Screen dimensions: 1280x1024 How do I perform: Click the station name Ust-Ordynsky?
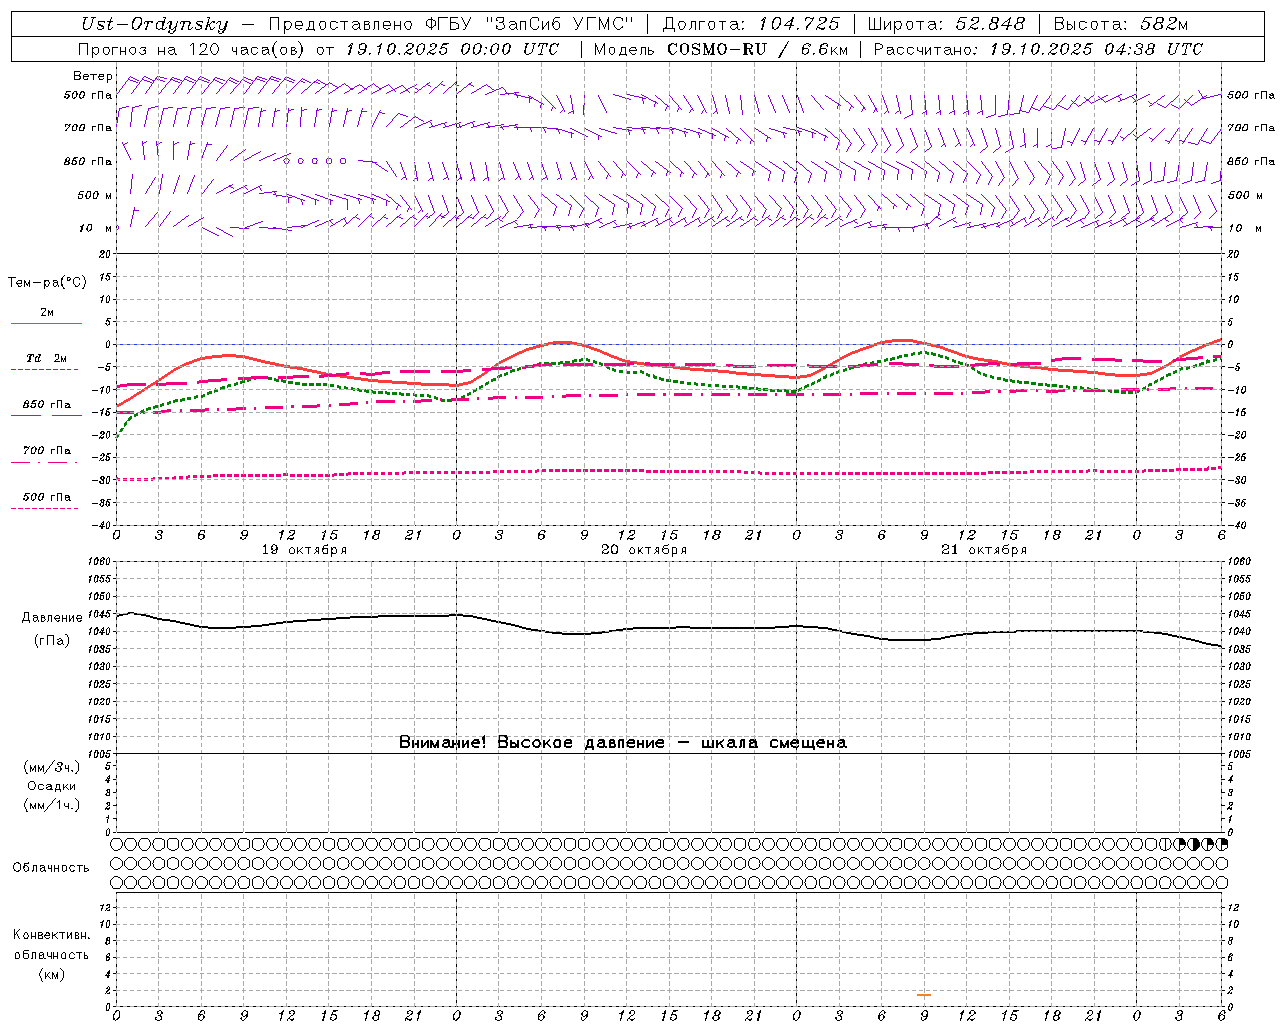coord(154,24)
